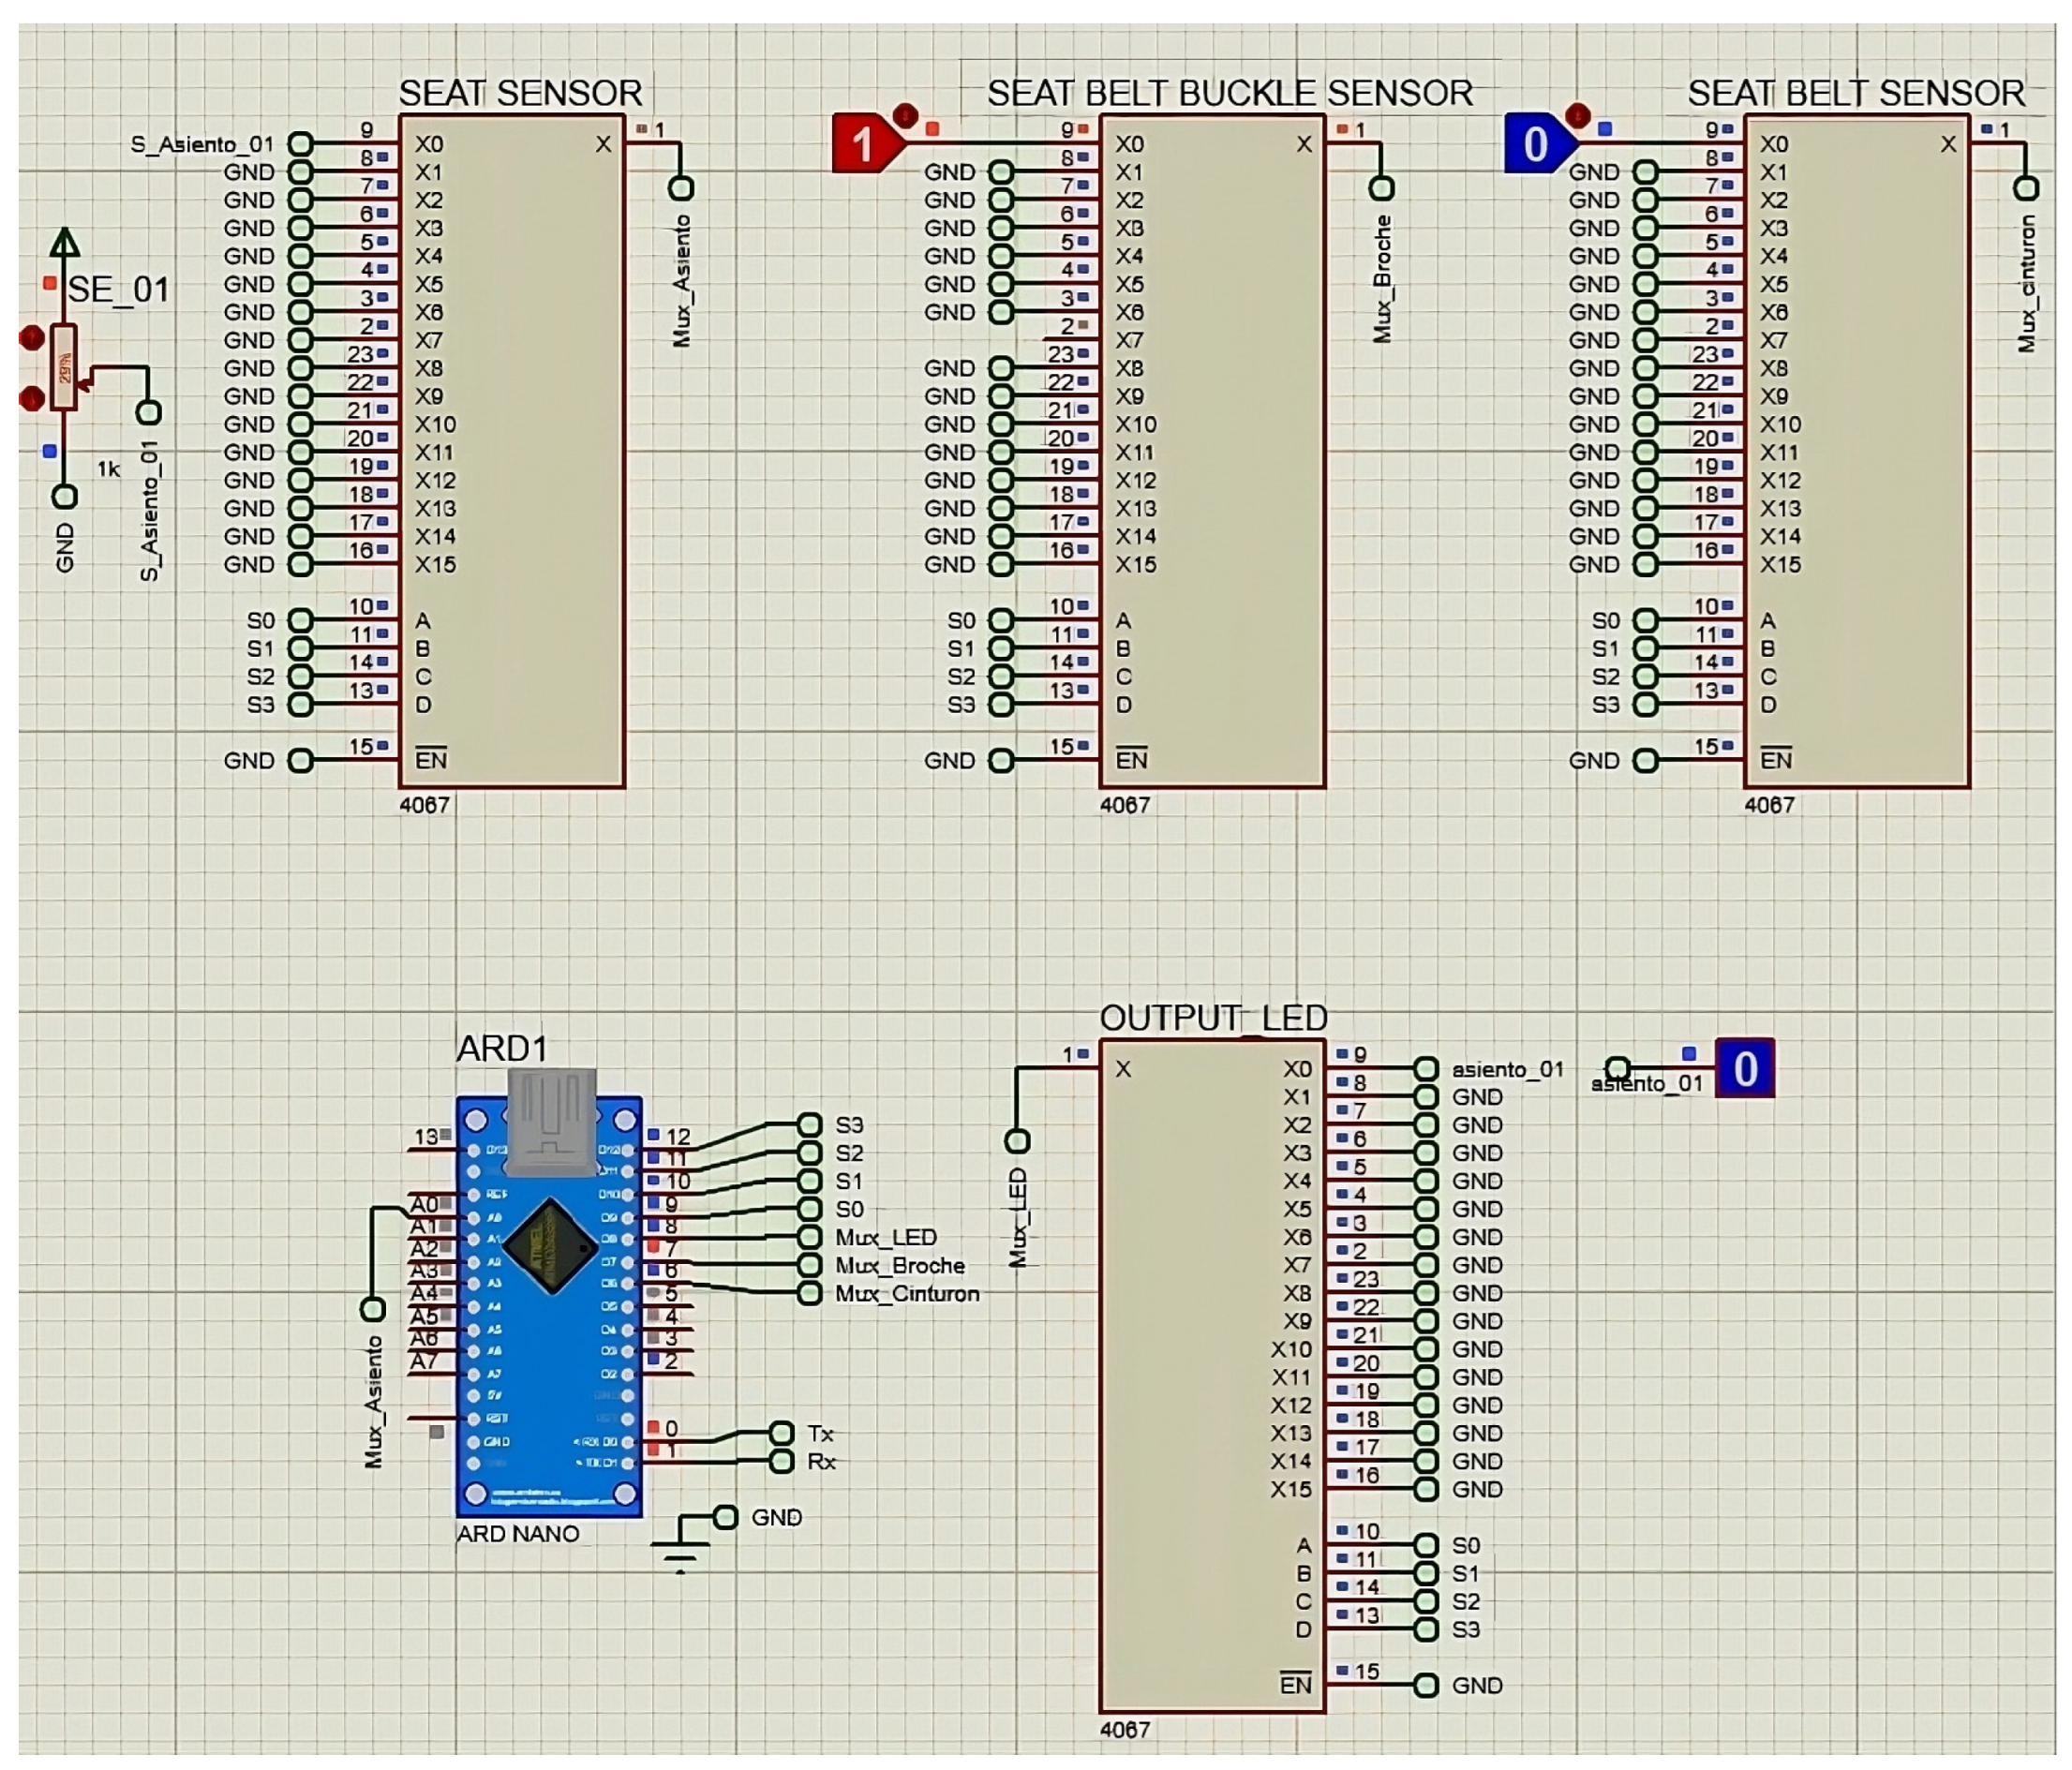Click the Mux_cinturon terminal on Seat Belt Sensor
Screen dimensions: 2072x1770
(2026, 188)
